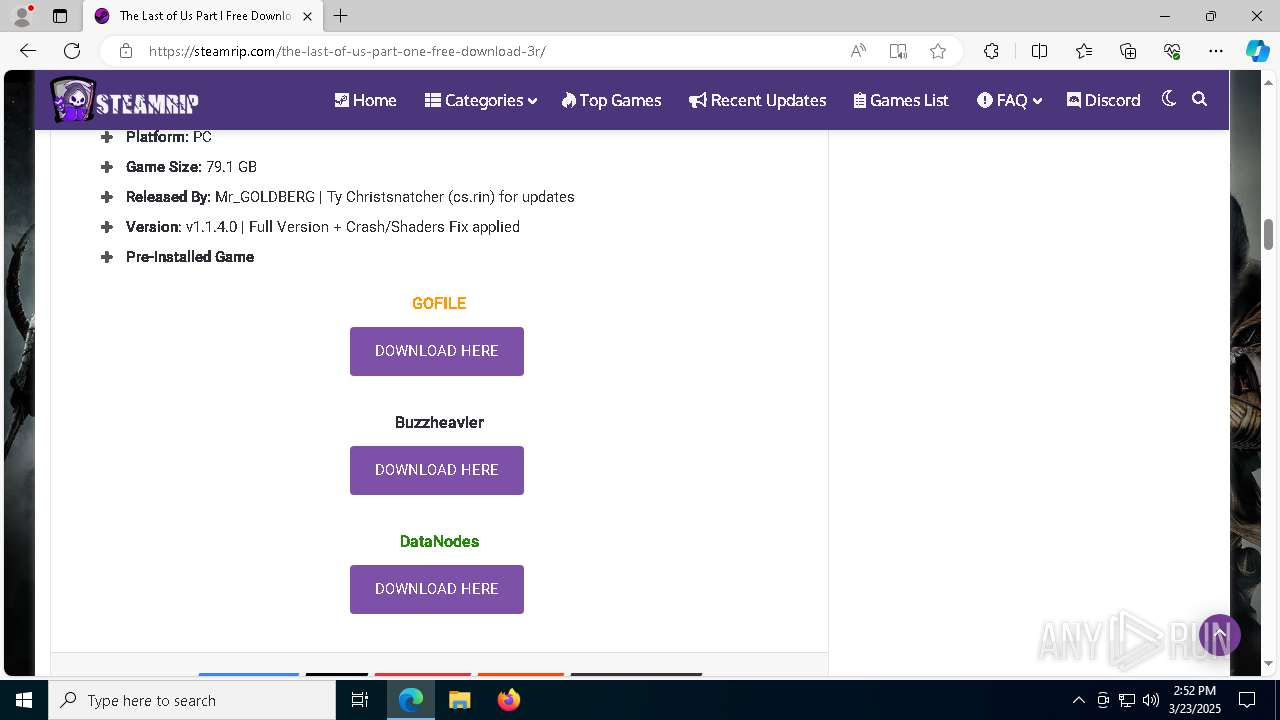
Task: Open network status tray icon
Action: pos(1127,700)
